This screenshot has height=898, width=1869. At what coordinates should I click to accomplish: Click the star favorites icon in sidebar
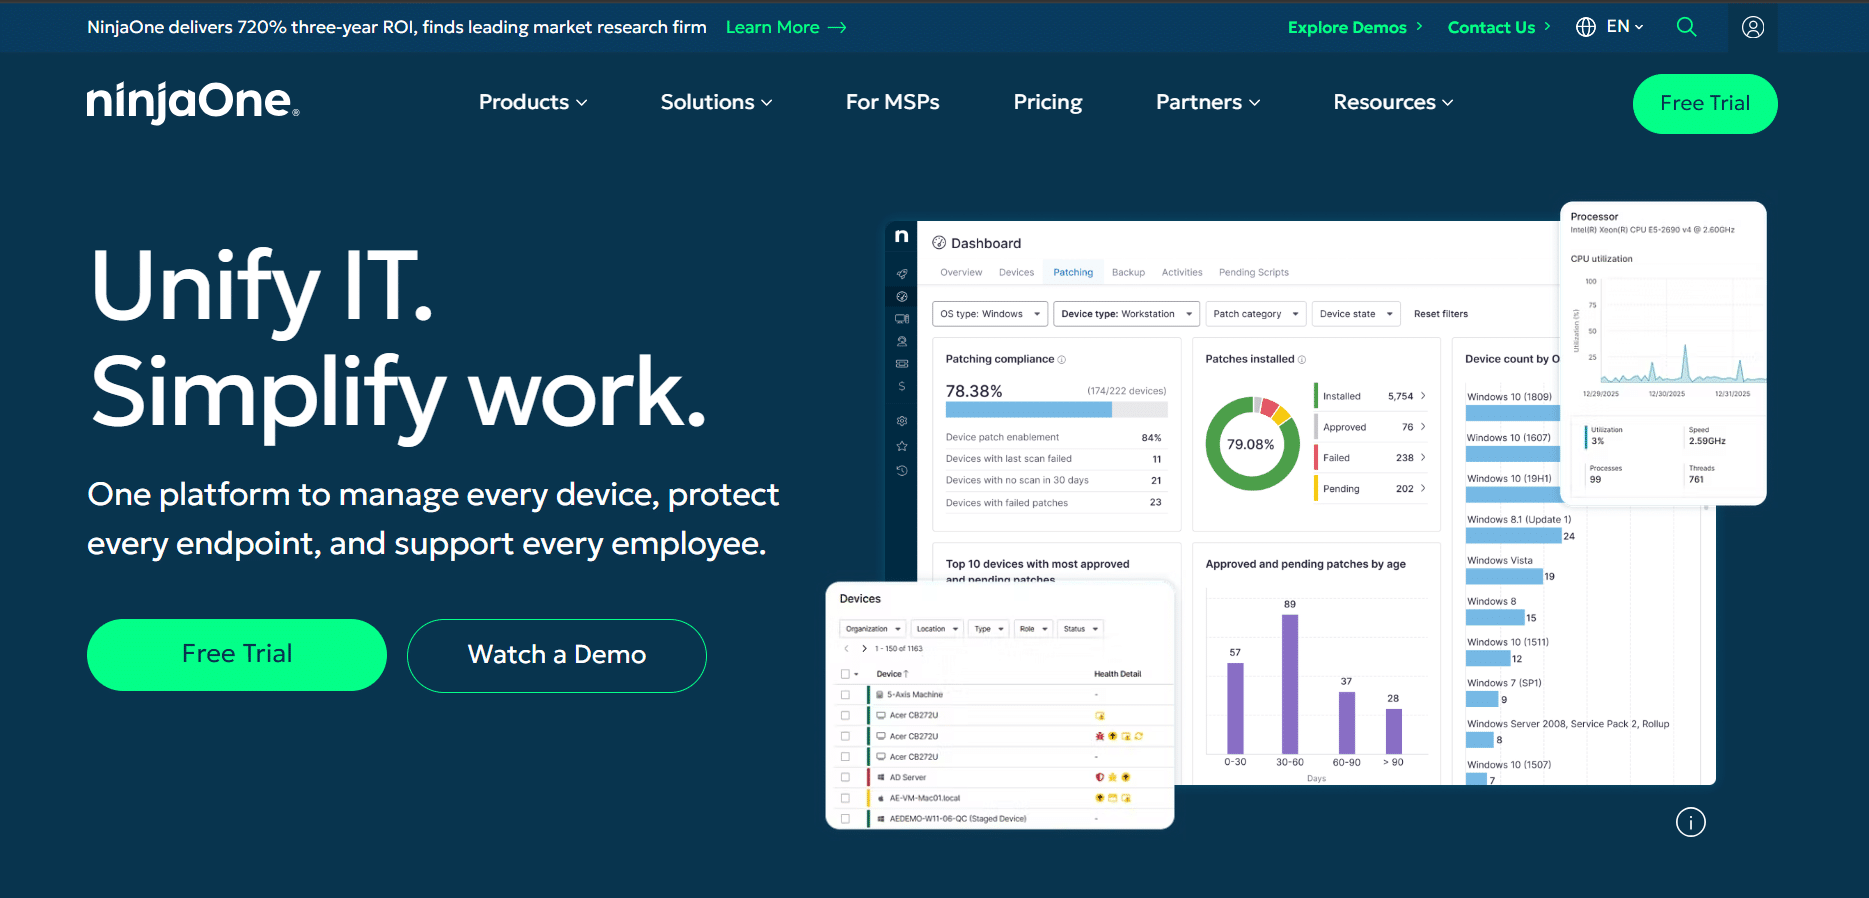902,446
